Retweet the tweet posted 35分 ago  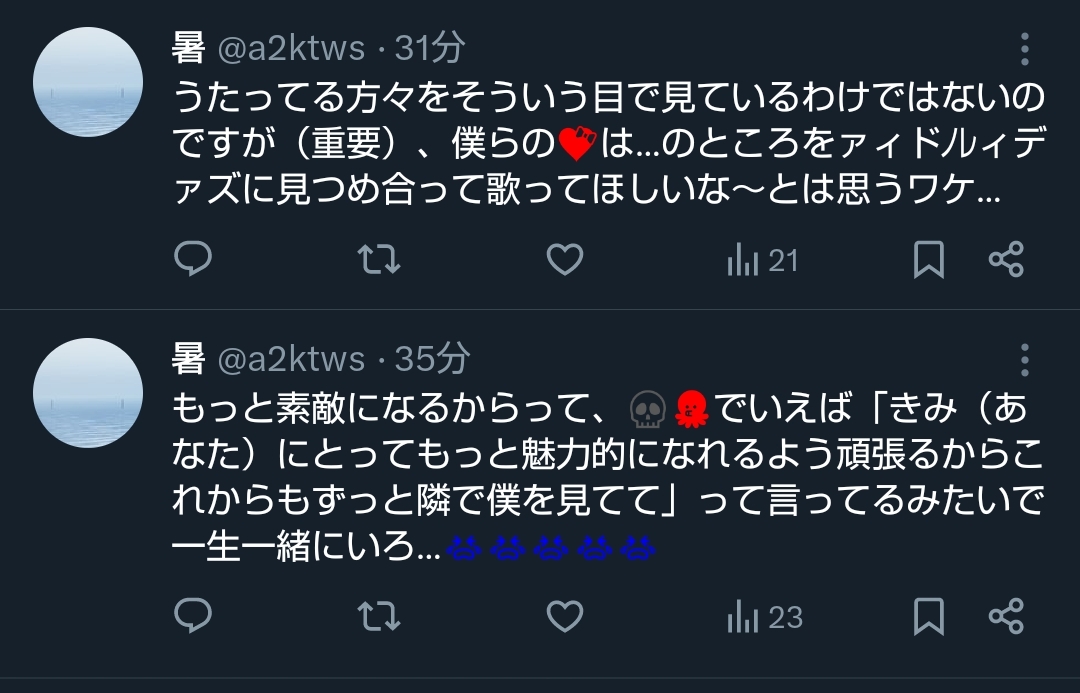point(379,616)
